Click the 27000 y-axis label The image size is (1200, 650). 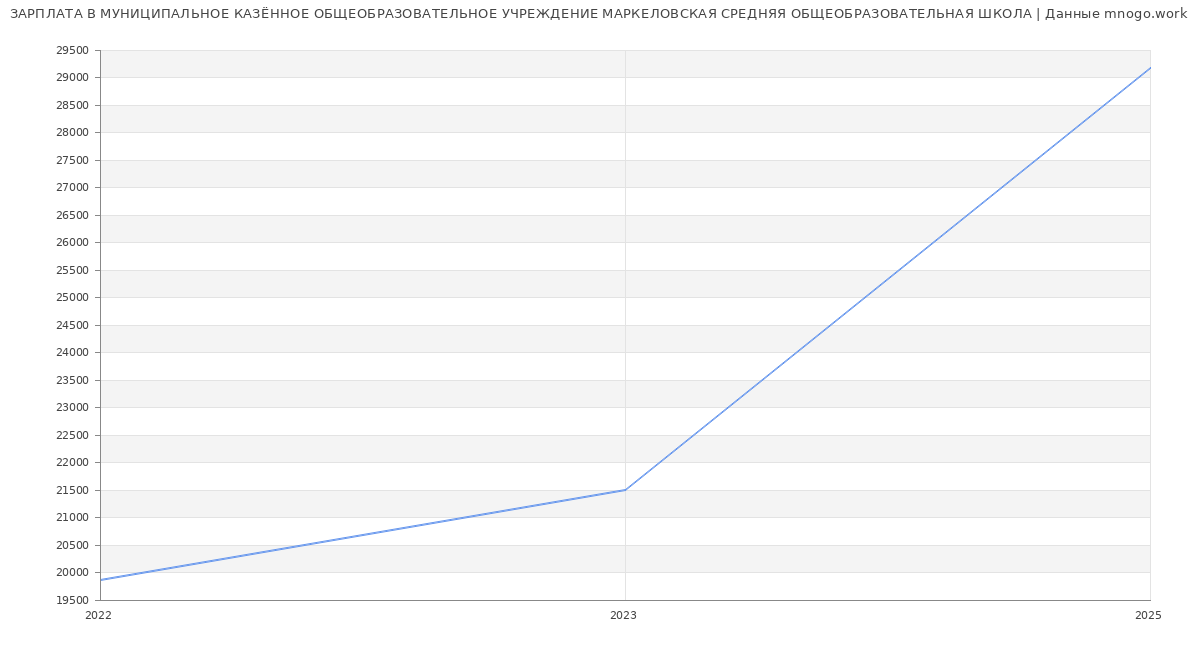click(x=73, y=188)
